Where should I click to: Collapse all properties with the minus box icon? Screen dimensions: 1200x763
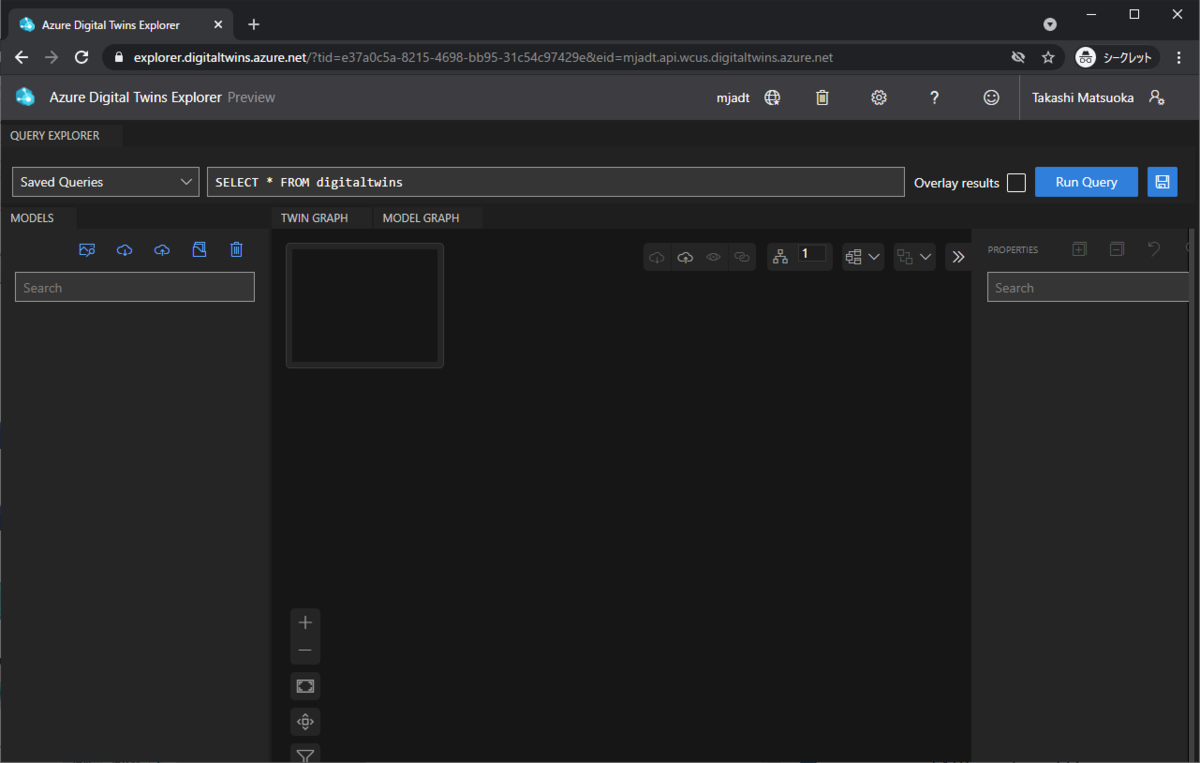tap(1117, 249)
